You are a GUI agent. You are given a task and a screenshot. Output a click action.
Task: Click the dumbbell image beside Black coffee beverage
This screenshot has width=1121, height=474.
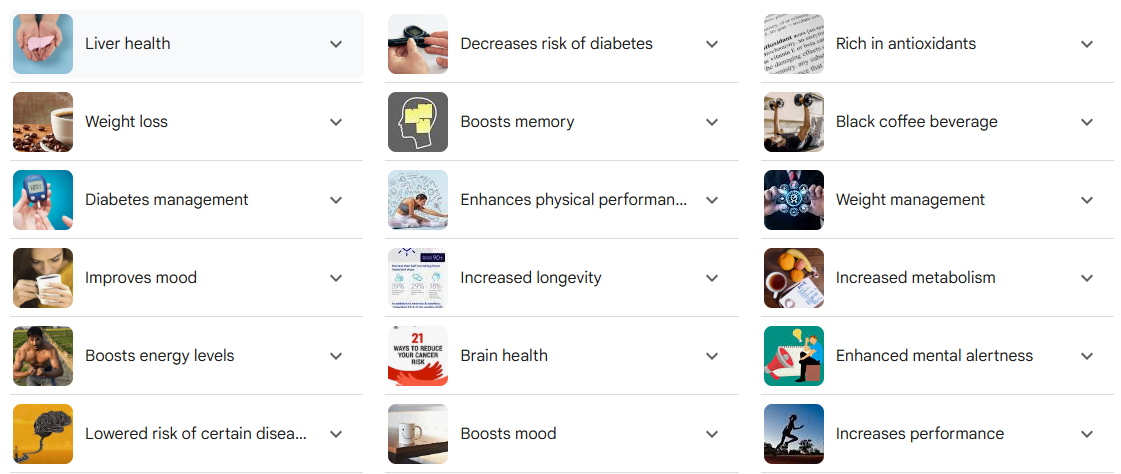tap(793, 122)
